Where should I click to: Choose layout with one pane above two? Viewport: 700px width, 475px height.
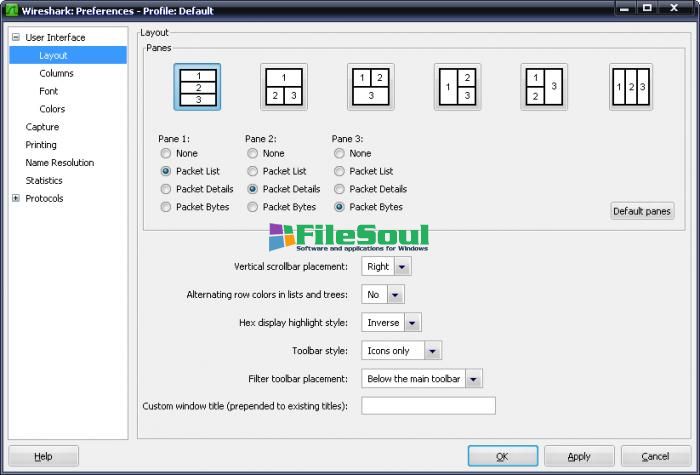[284, 87]
